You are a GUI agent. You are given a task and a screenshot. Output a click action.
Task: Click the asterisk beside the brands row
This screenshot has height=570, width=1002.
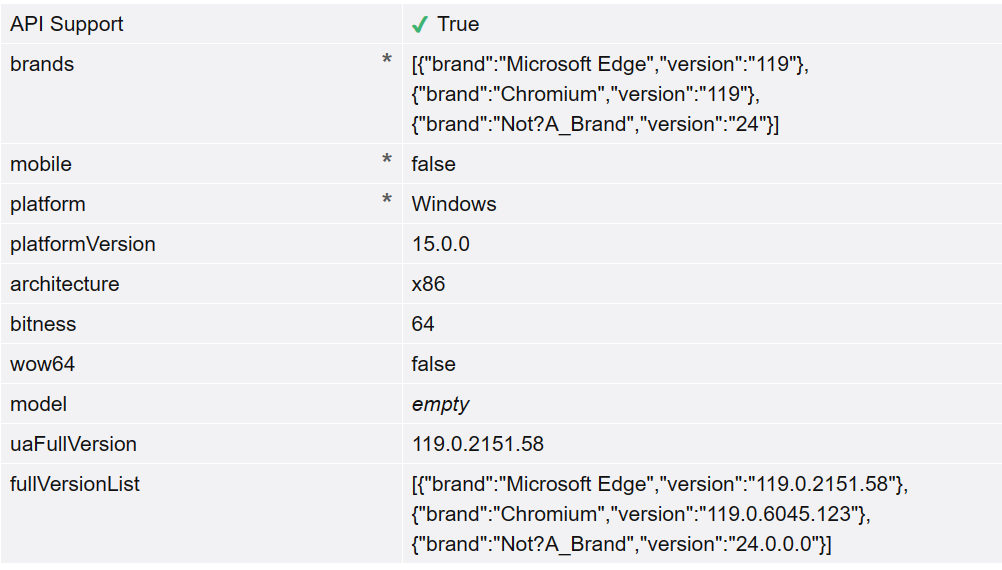click(387, 62)
